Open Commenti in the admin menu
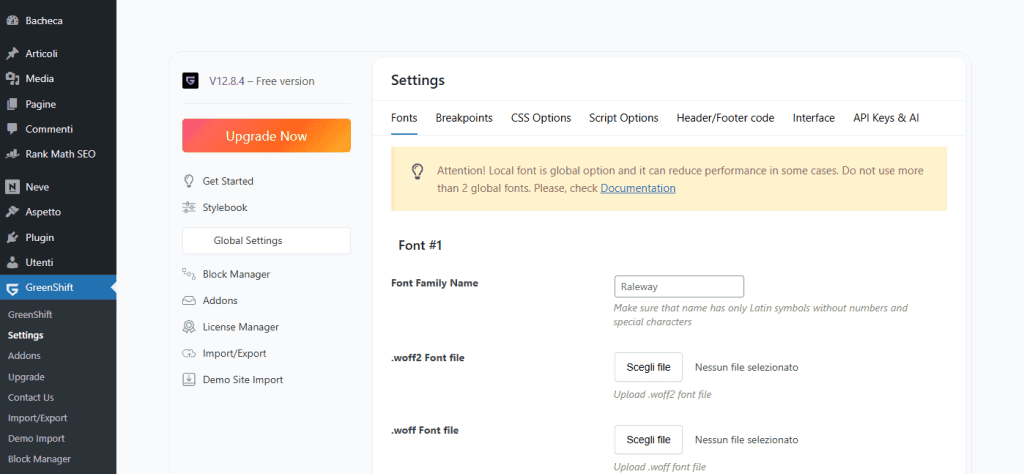Viewport: 1024px width, 474px height. tap(49, 129)
